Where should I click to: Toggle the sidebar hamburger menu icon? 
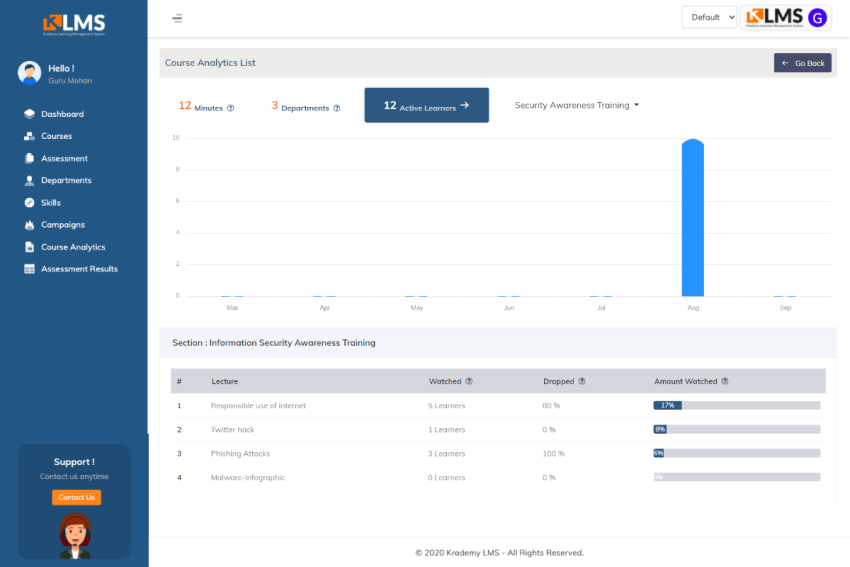177,18
